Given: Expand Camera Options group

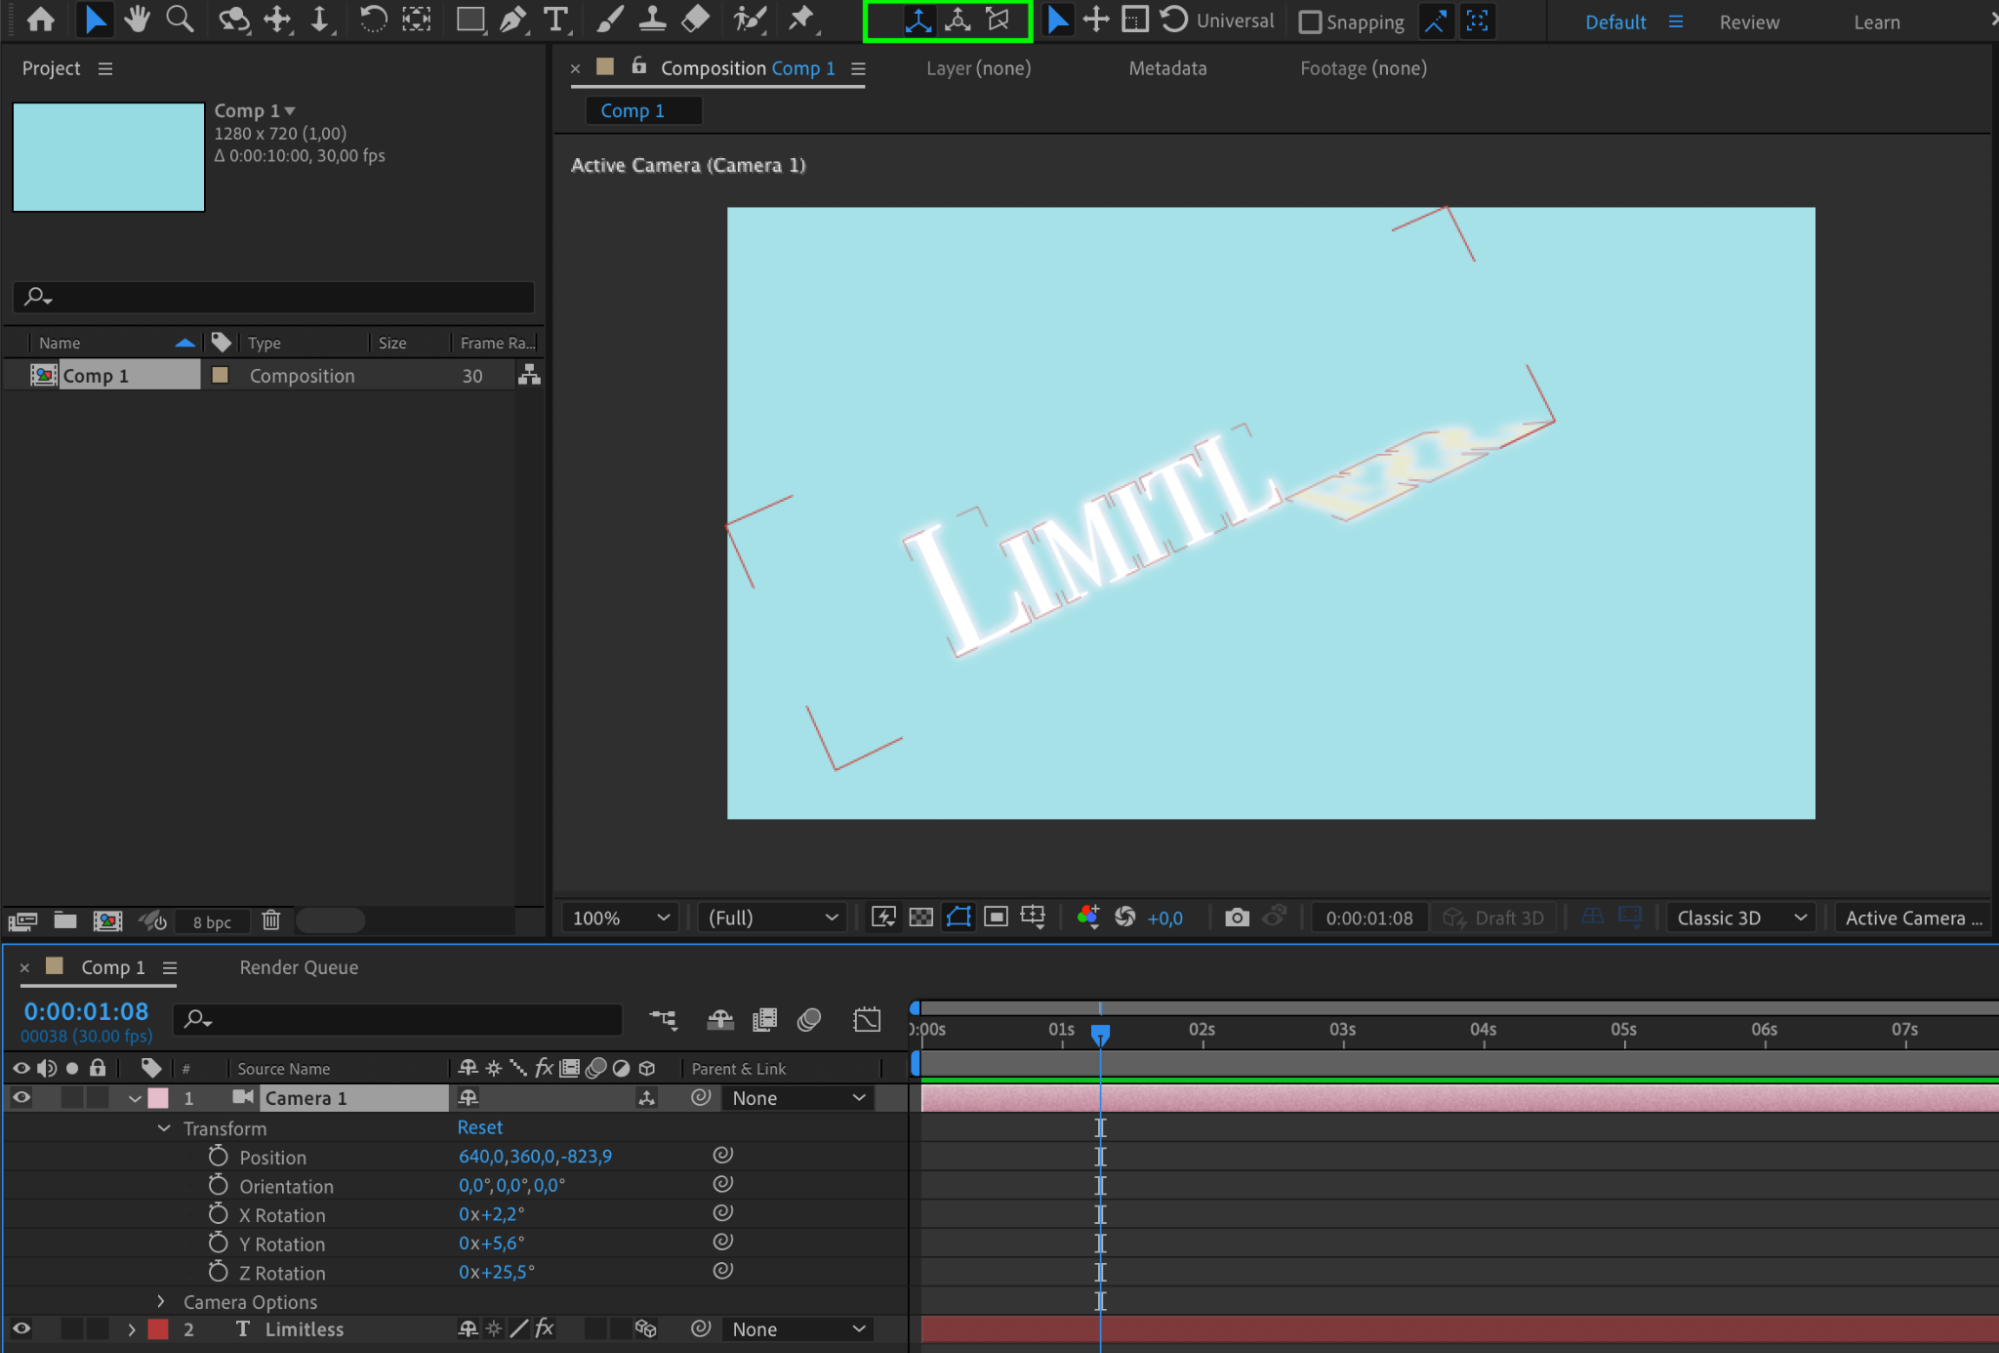Looking at the screenshot, I should click(161, 1301).
